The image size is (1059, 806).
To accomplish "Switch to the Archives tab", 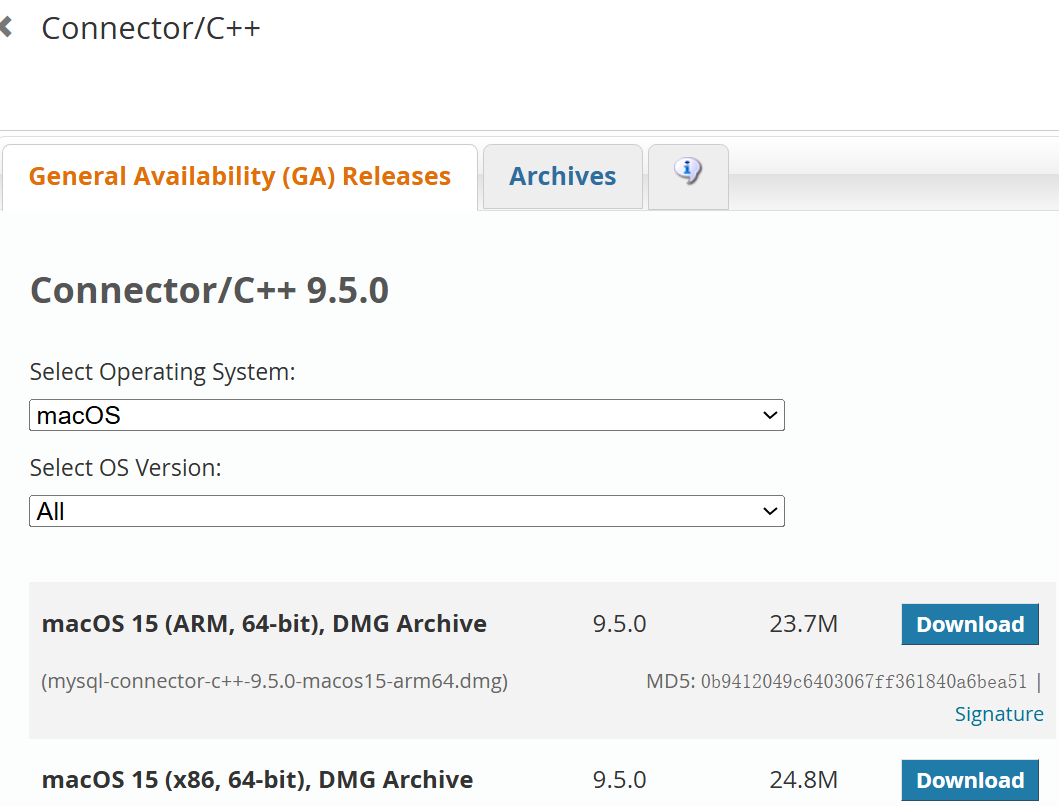I will click(562, 175).
